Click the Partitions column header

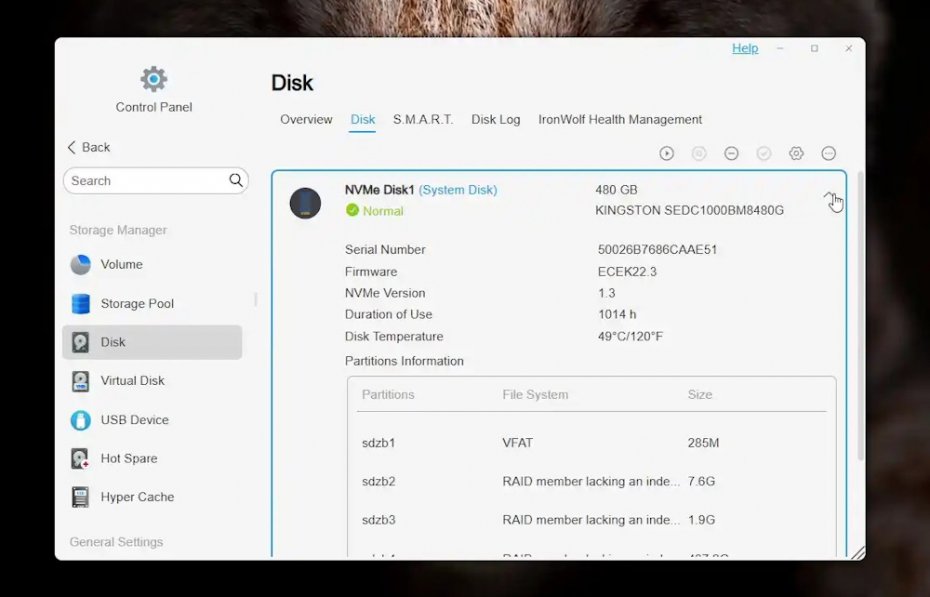point(388,395)
